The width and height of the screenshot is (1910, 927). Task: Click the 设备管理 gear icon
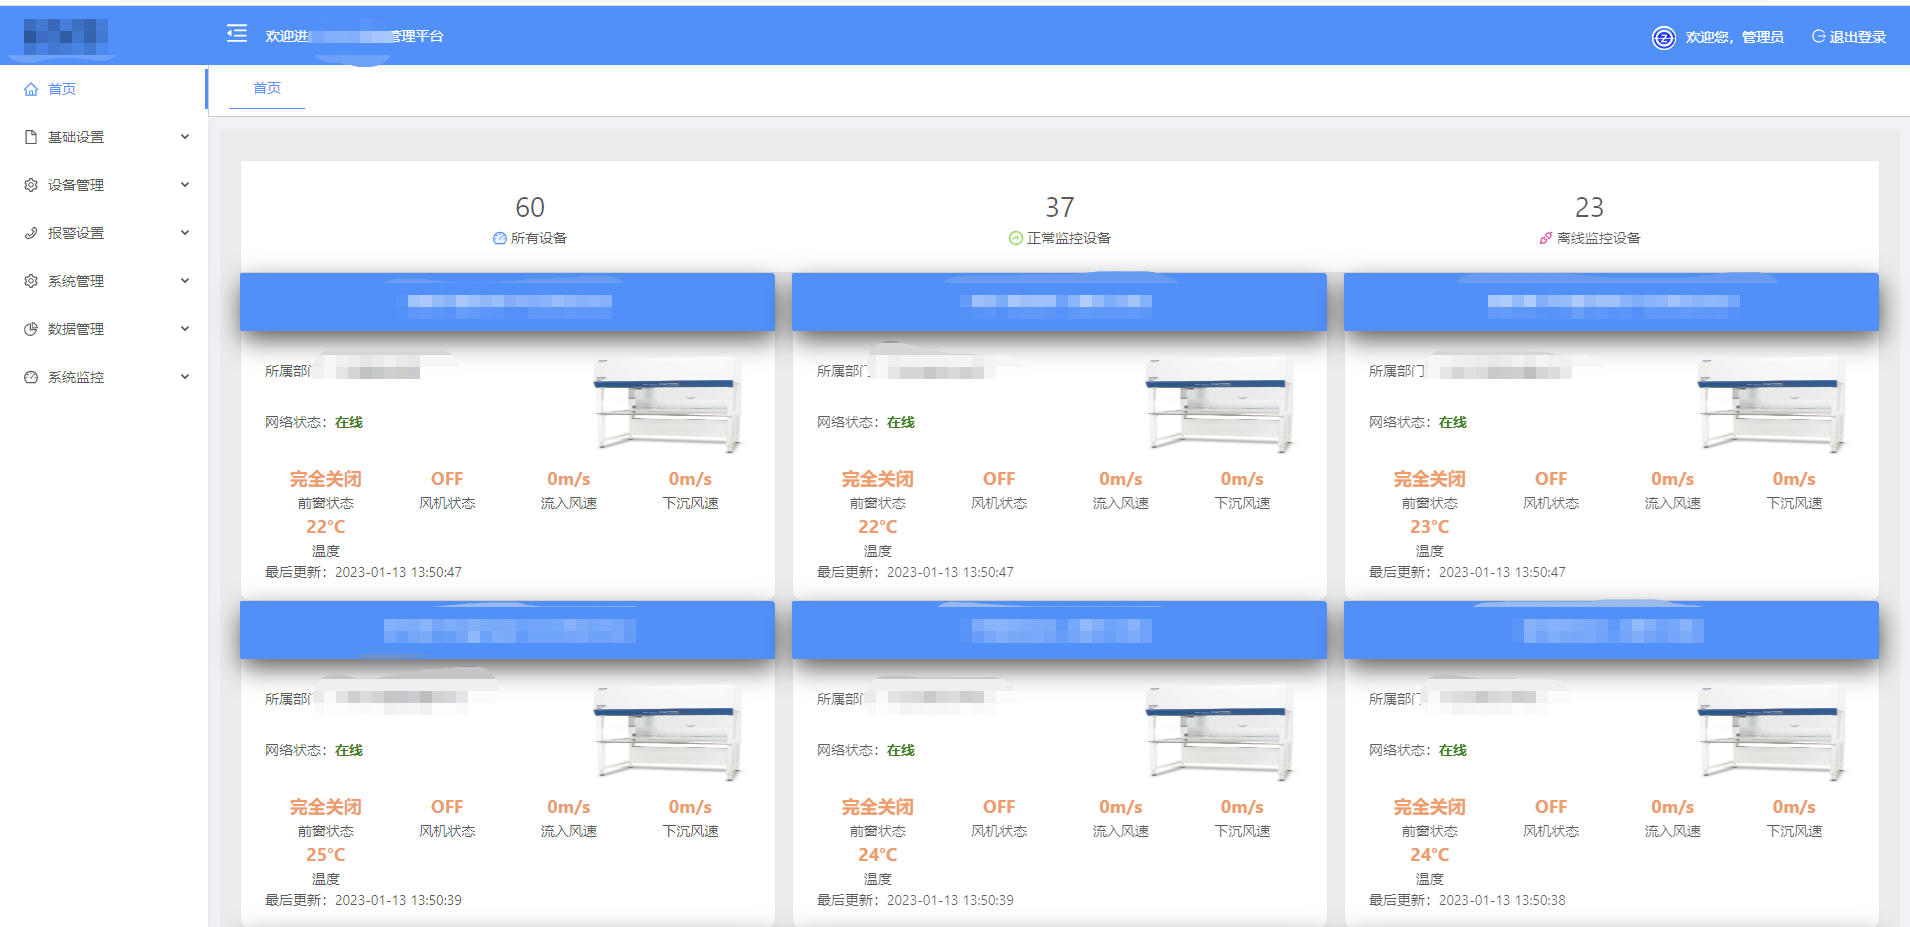click(x=31, y=185)
